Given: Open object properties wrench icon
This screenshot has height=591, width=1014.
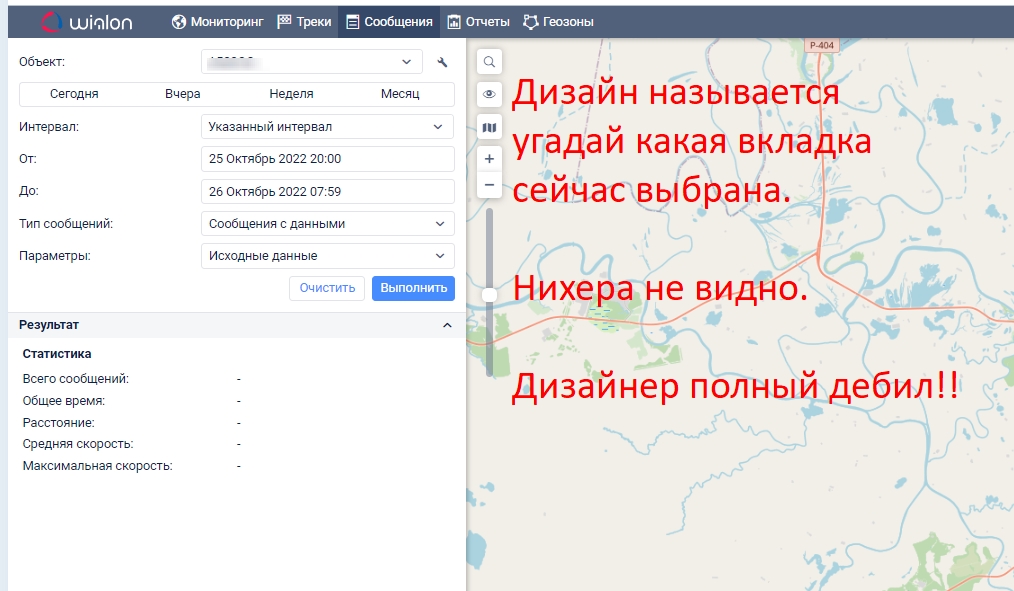Looking at the screenshot, I should pyautogui.click(x=442, y=62).
